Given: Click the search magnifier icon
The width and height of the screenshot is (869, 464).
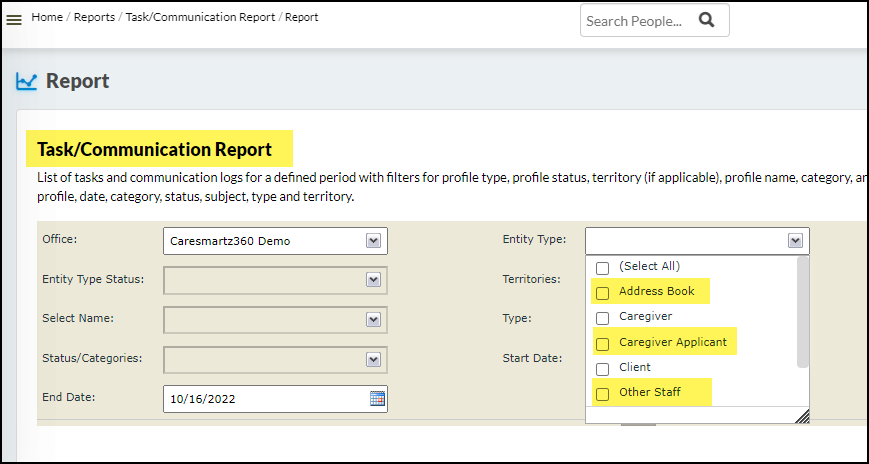Looking at the screenshot, I should 707,20.
